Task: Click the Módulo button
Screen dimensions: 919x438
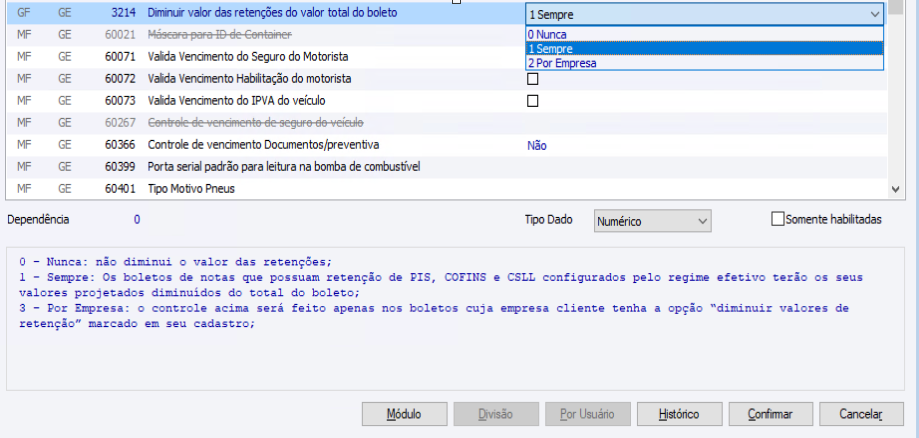Action: (404, 414)
